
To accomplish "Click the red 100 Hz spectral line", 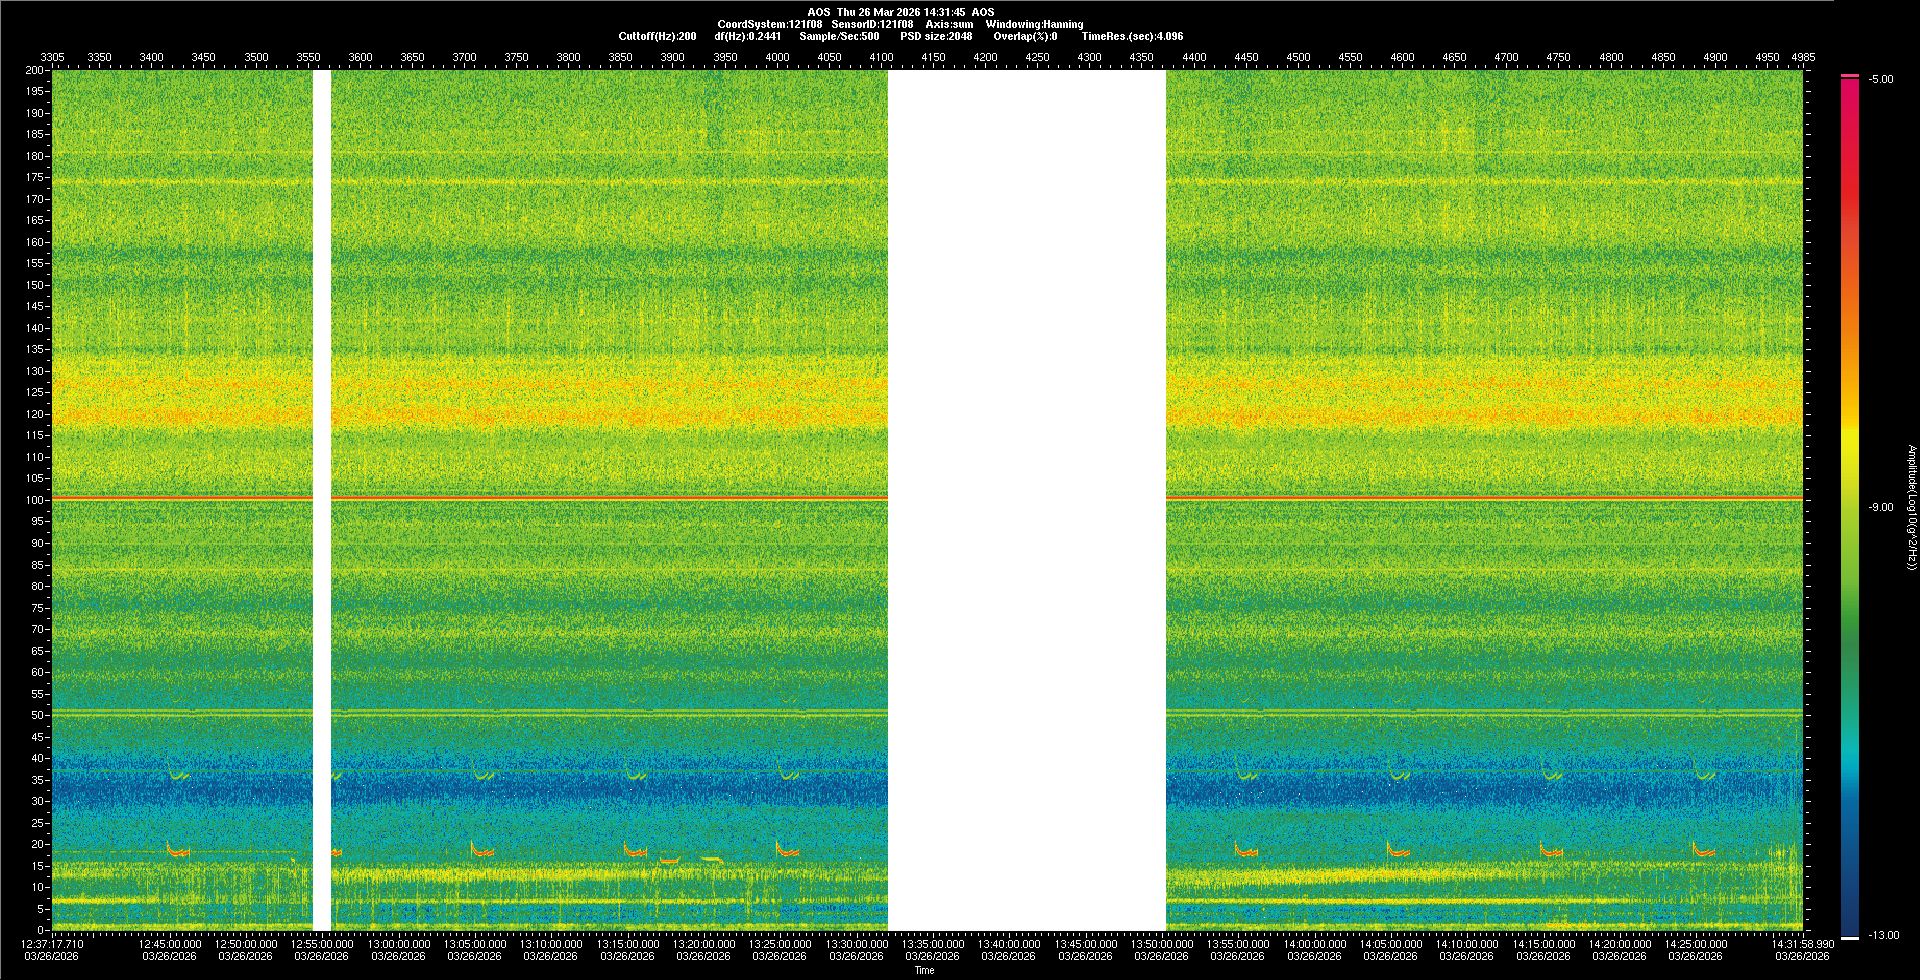I will click(600, 498).
